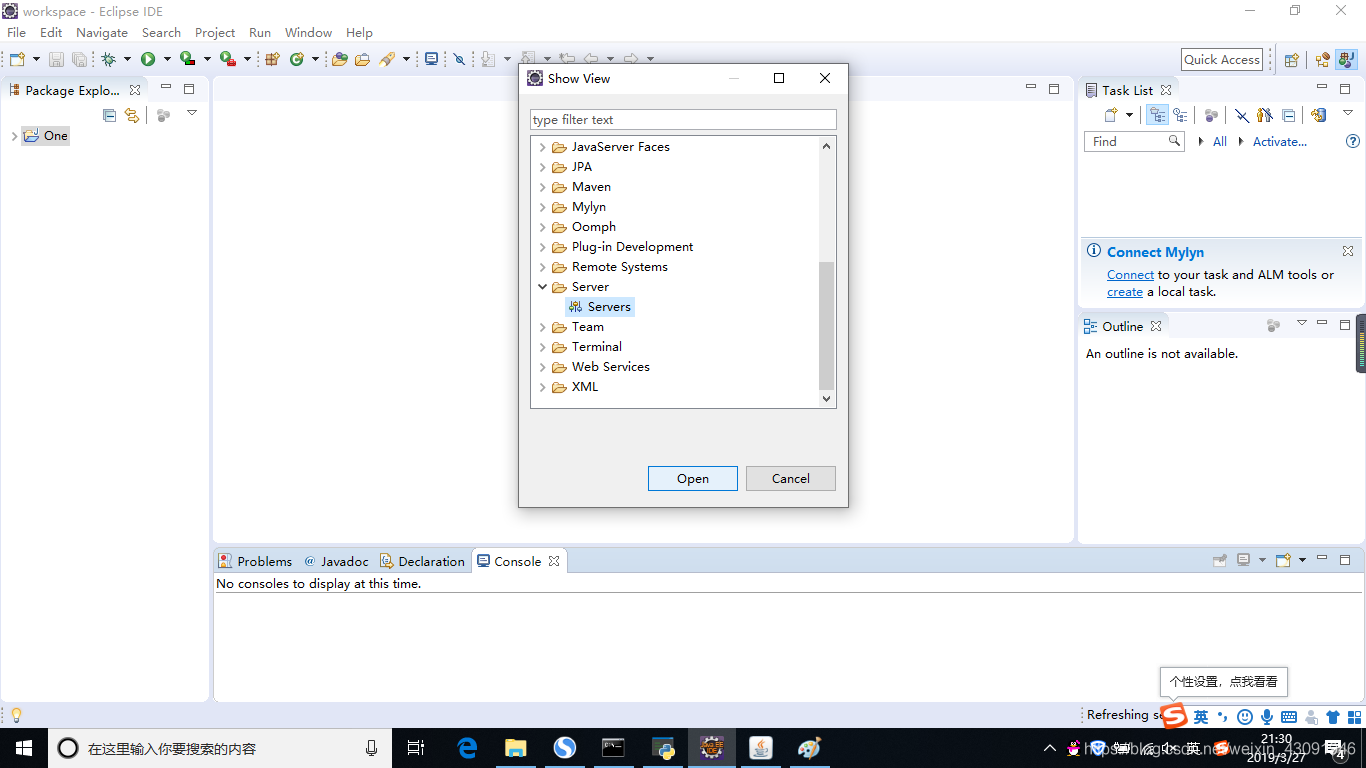Open Microsoft Edge from the taskbar
Screen dimensions: 1366x768
[x=467, y=748]
